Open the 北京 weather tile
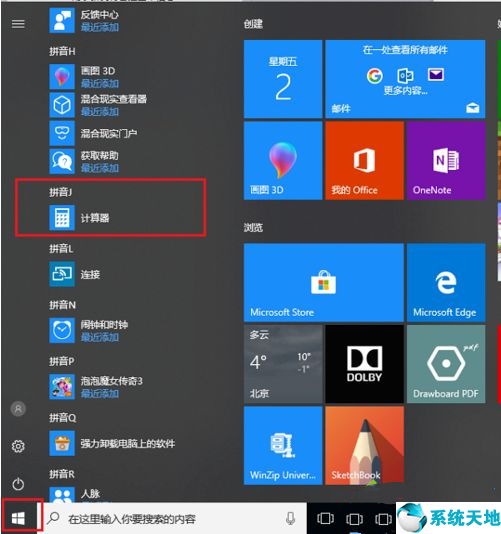Screen dimensions: 501x534 tap(283, 364)
